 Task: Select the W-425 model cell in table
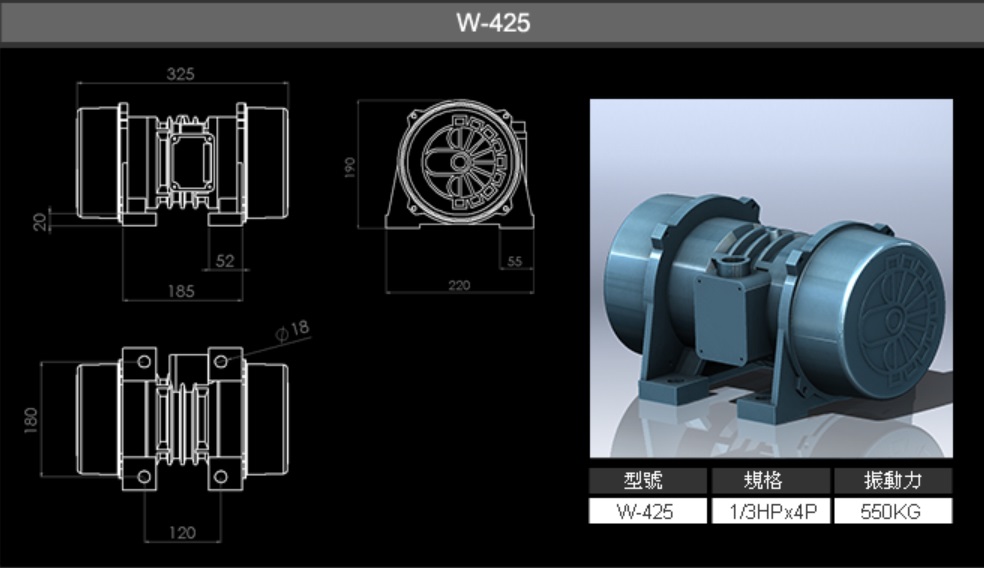[x=648, y=511]
